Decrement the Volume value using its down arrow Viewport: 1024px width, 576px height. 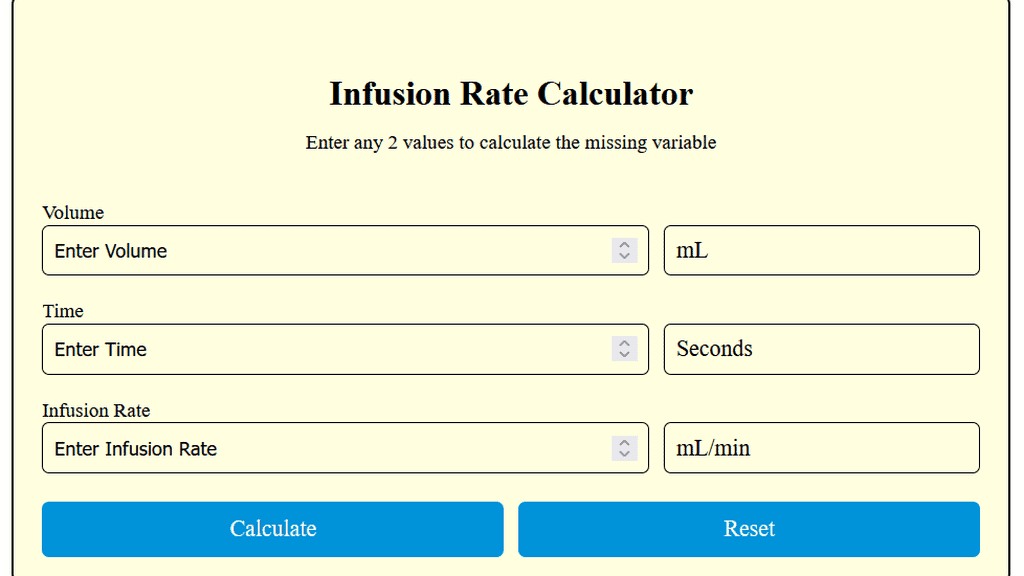624,256
